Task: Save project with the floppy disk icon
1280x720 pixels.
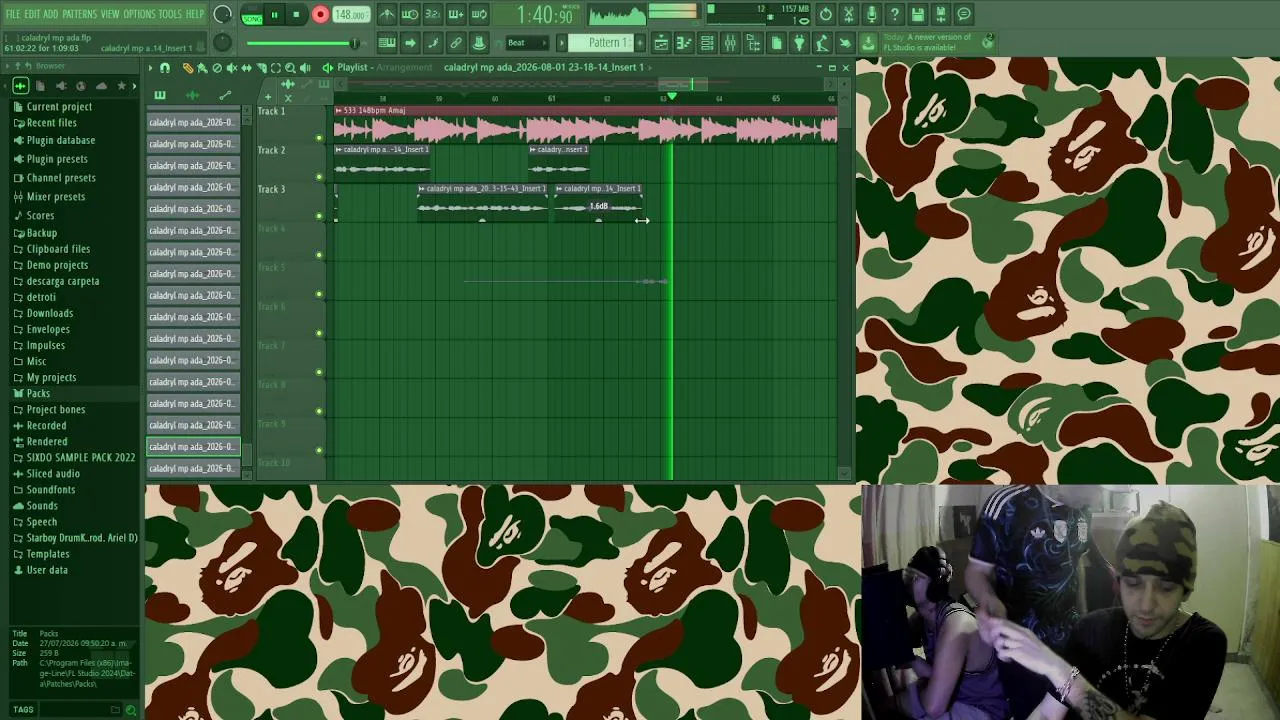Action: [x=918, y=14]
